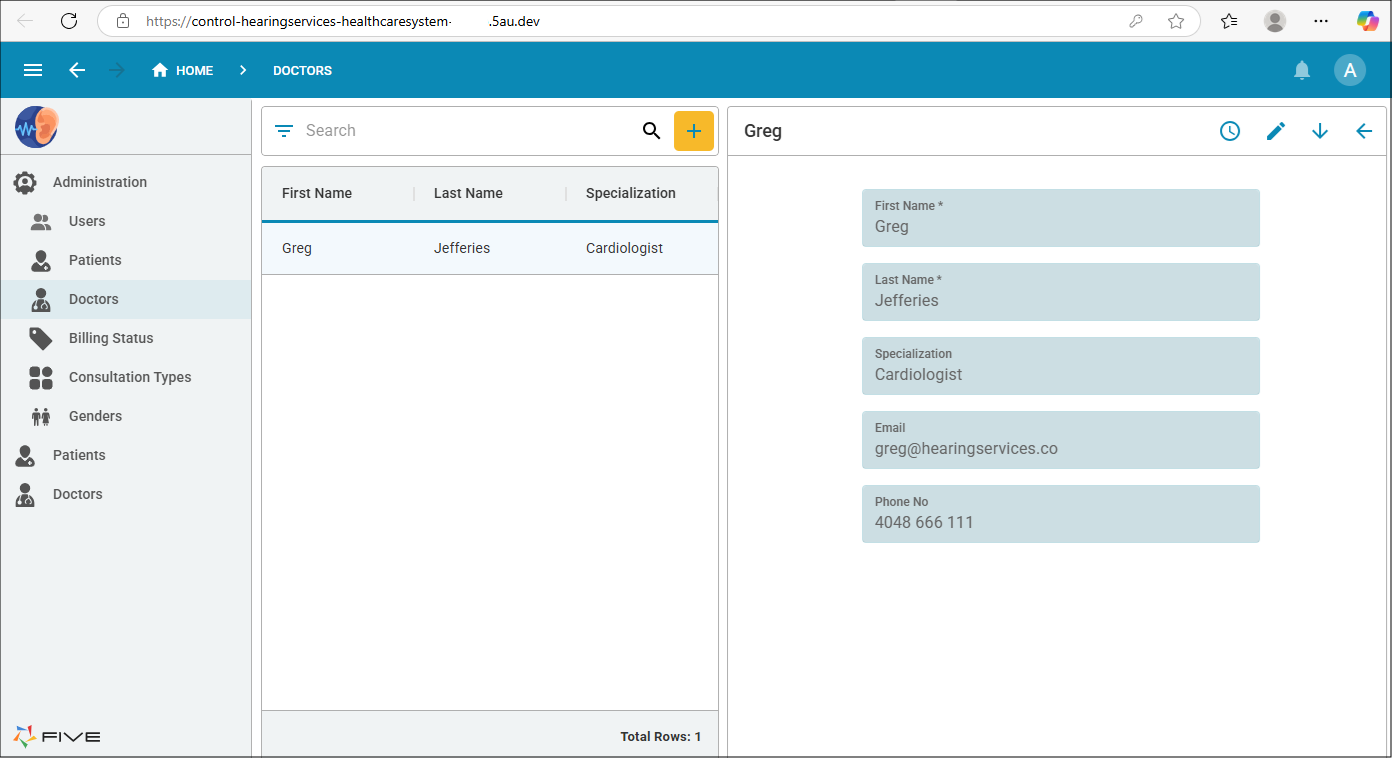Click the Phone No field
Screen dimensions: 1392x758
tap(1061, 514)
